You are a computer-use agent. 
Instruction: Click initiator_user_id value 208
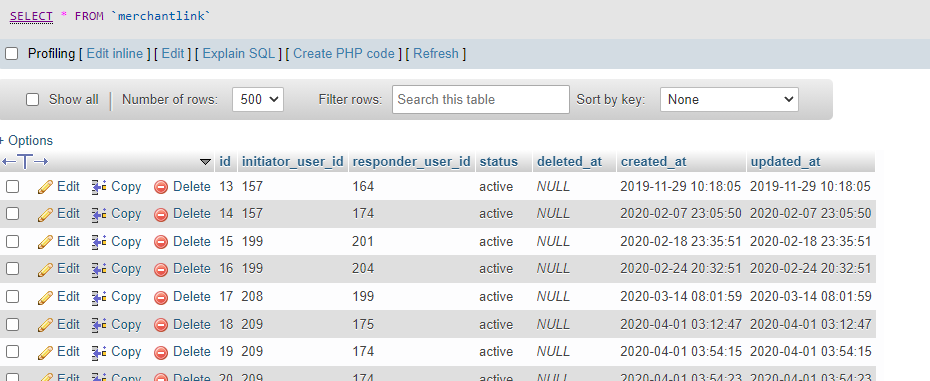tap(252, 297)
